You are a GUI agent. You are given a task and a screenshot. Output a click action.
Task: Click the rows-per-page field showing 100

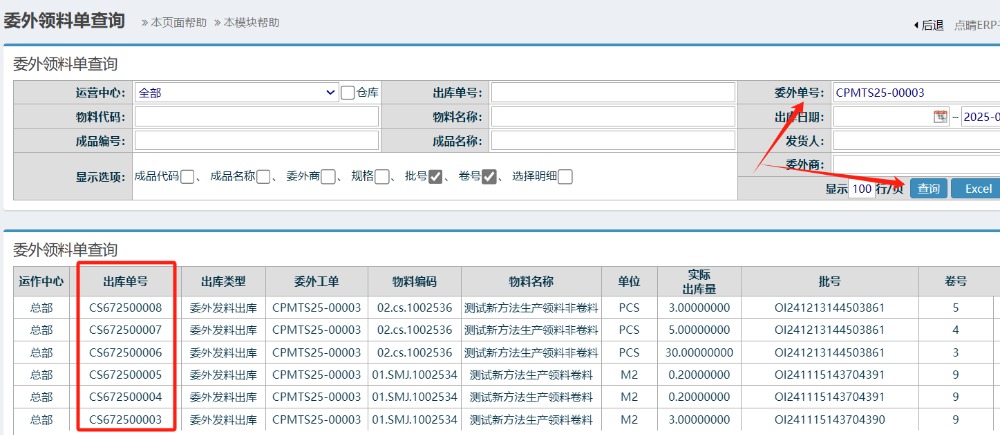tap(861, 189)
